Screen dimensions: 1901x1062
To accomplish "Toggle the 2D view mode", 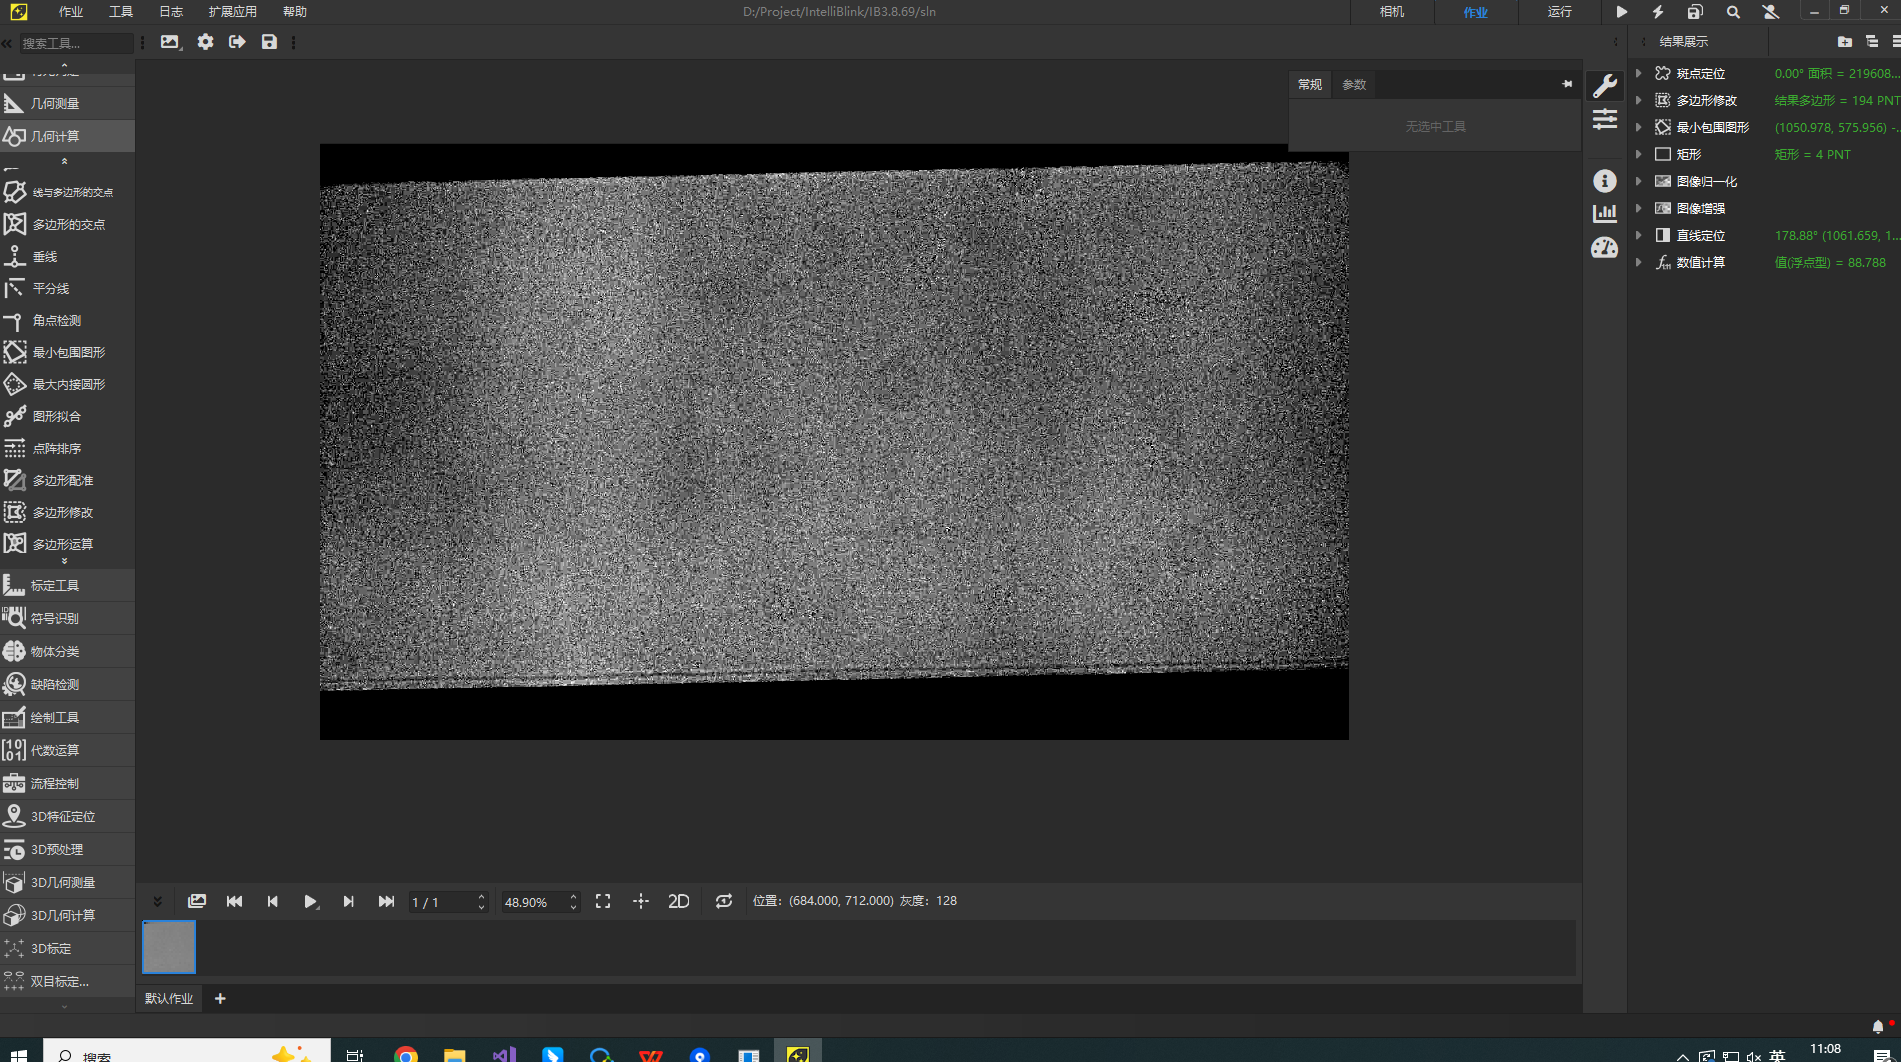I will pyautogui.click(x=679, y=901).
